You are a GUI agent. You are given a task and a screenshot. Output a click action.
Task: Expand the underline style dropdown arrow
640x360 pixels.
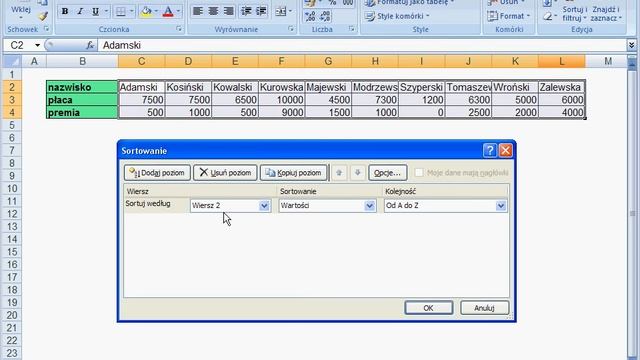pos(106,11)
